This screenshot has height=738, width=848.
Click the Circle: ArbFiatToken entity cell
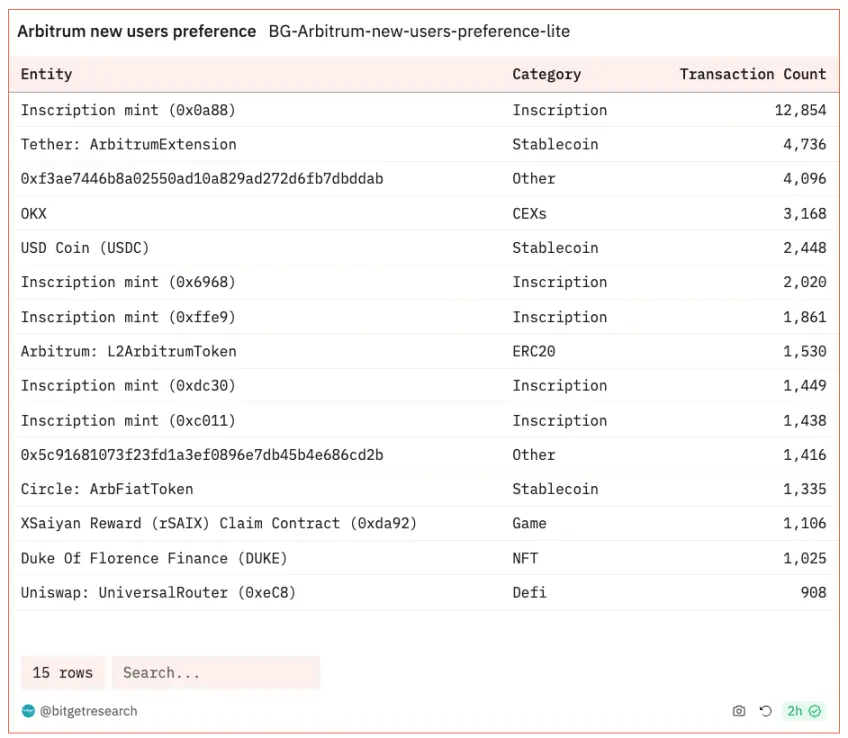click(x=107, y=489)
